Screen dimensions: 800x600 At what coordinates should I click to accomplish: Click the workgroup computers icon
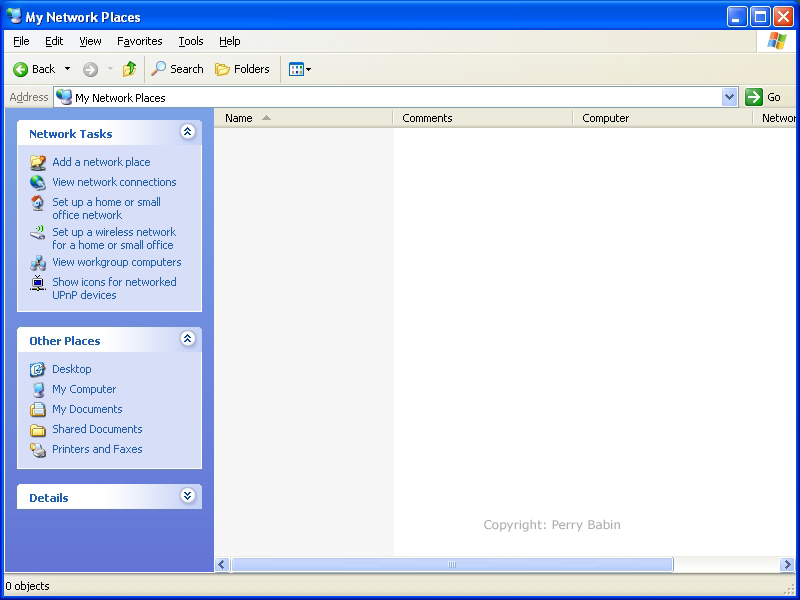coord(38,263)
